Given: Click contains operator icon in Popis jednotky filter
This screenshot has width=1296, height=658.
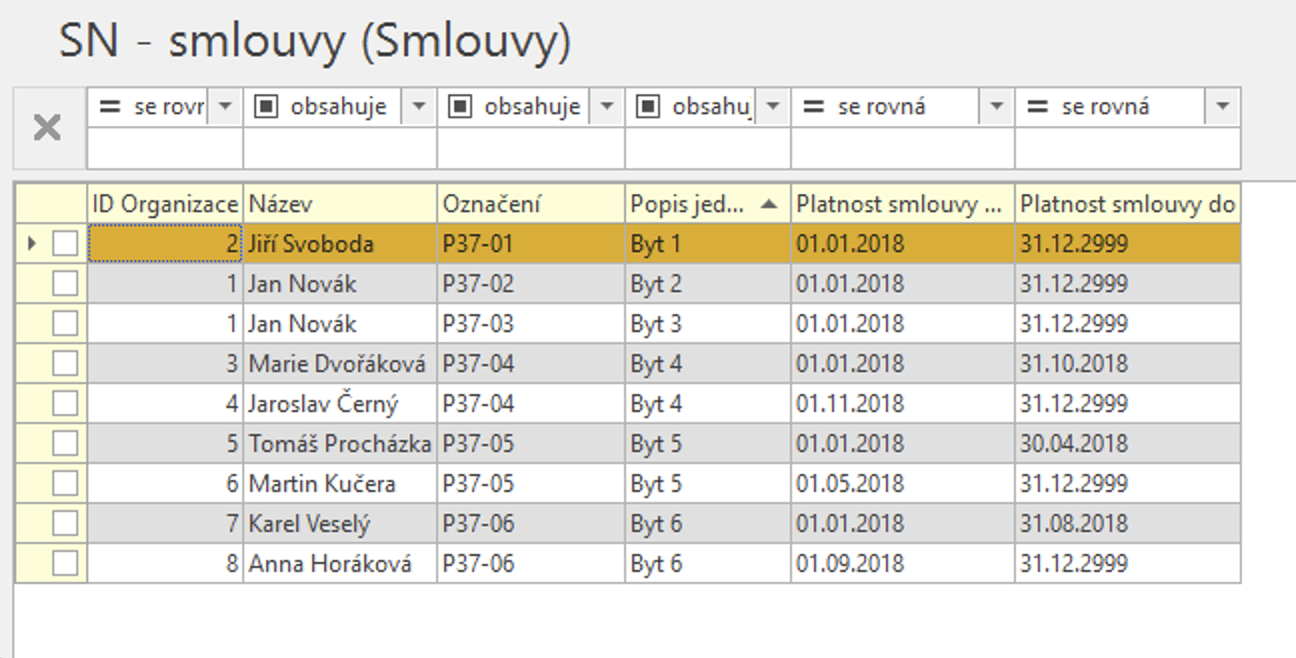Looking at the screenshot, I should pyautogui.click(x=648, y=106).
